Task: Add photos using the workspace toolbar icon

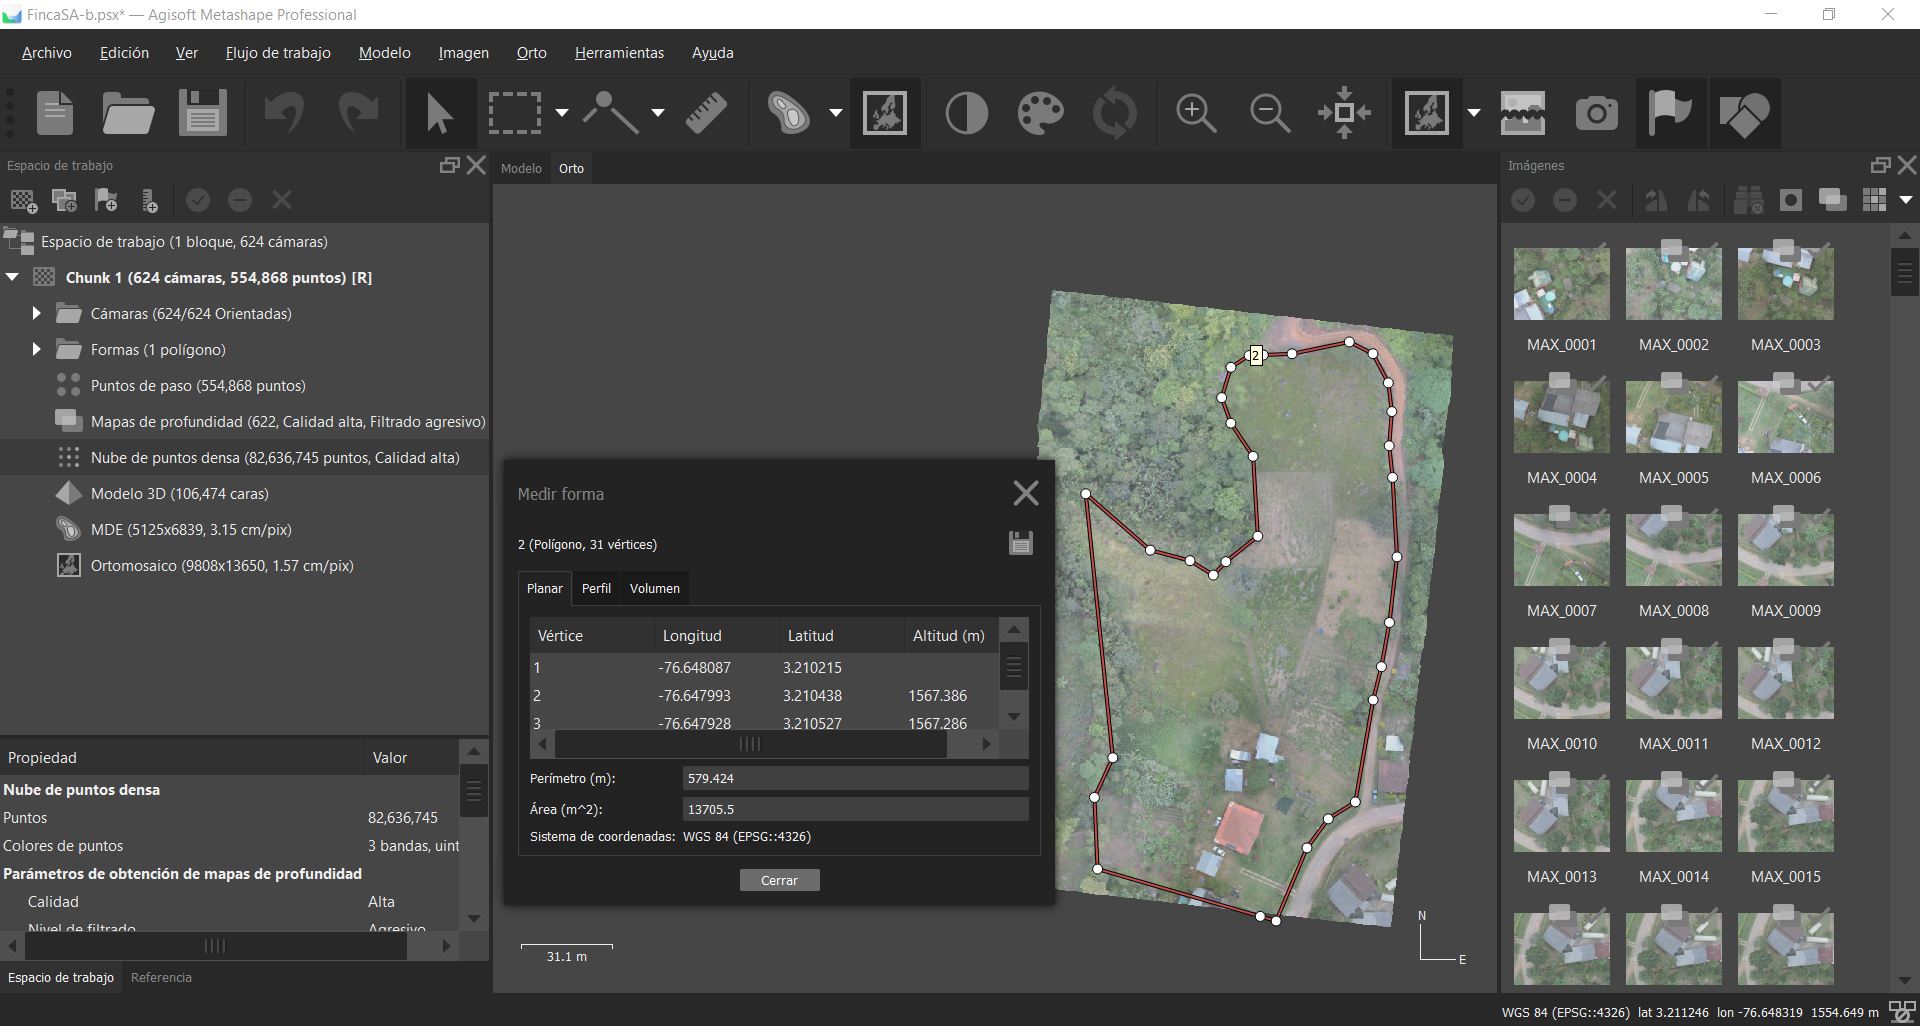Action: click(x=65, y=201)
